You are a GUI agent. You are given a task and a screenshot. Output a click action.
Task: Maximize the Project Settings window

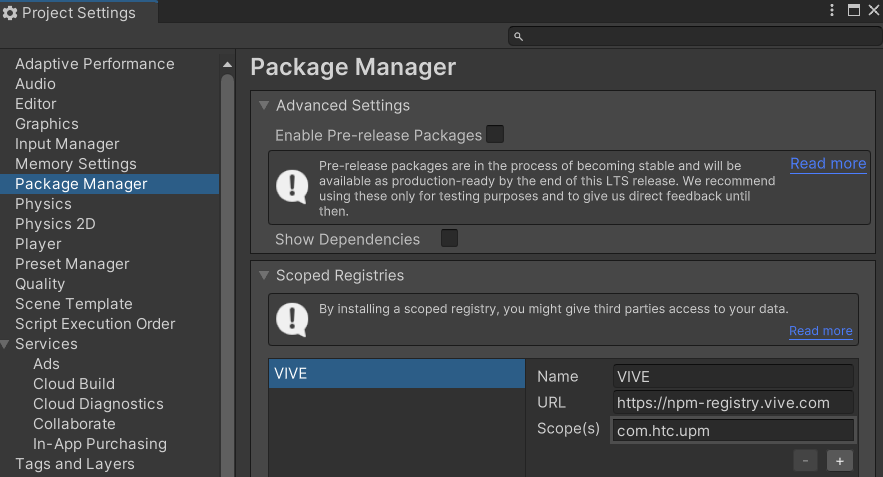click(853, 11)
